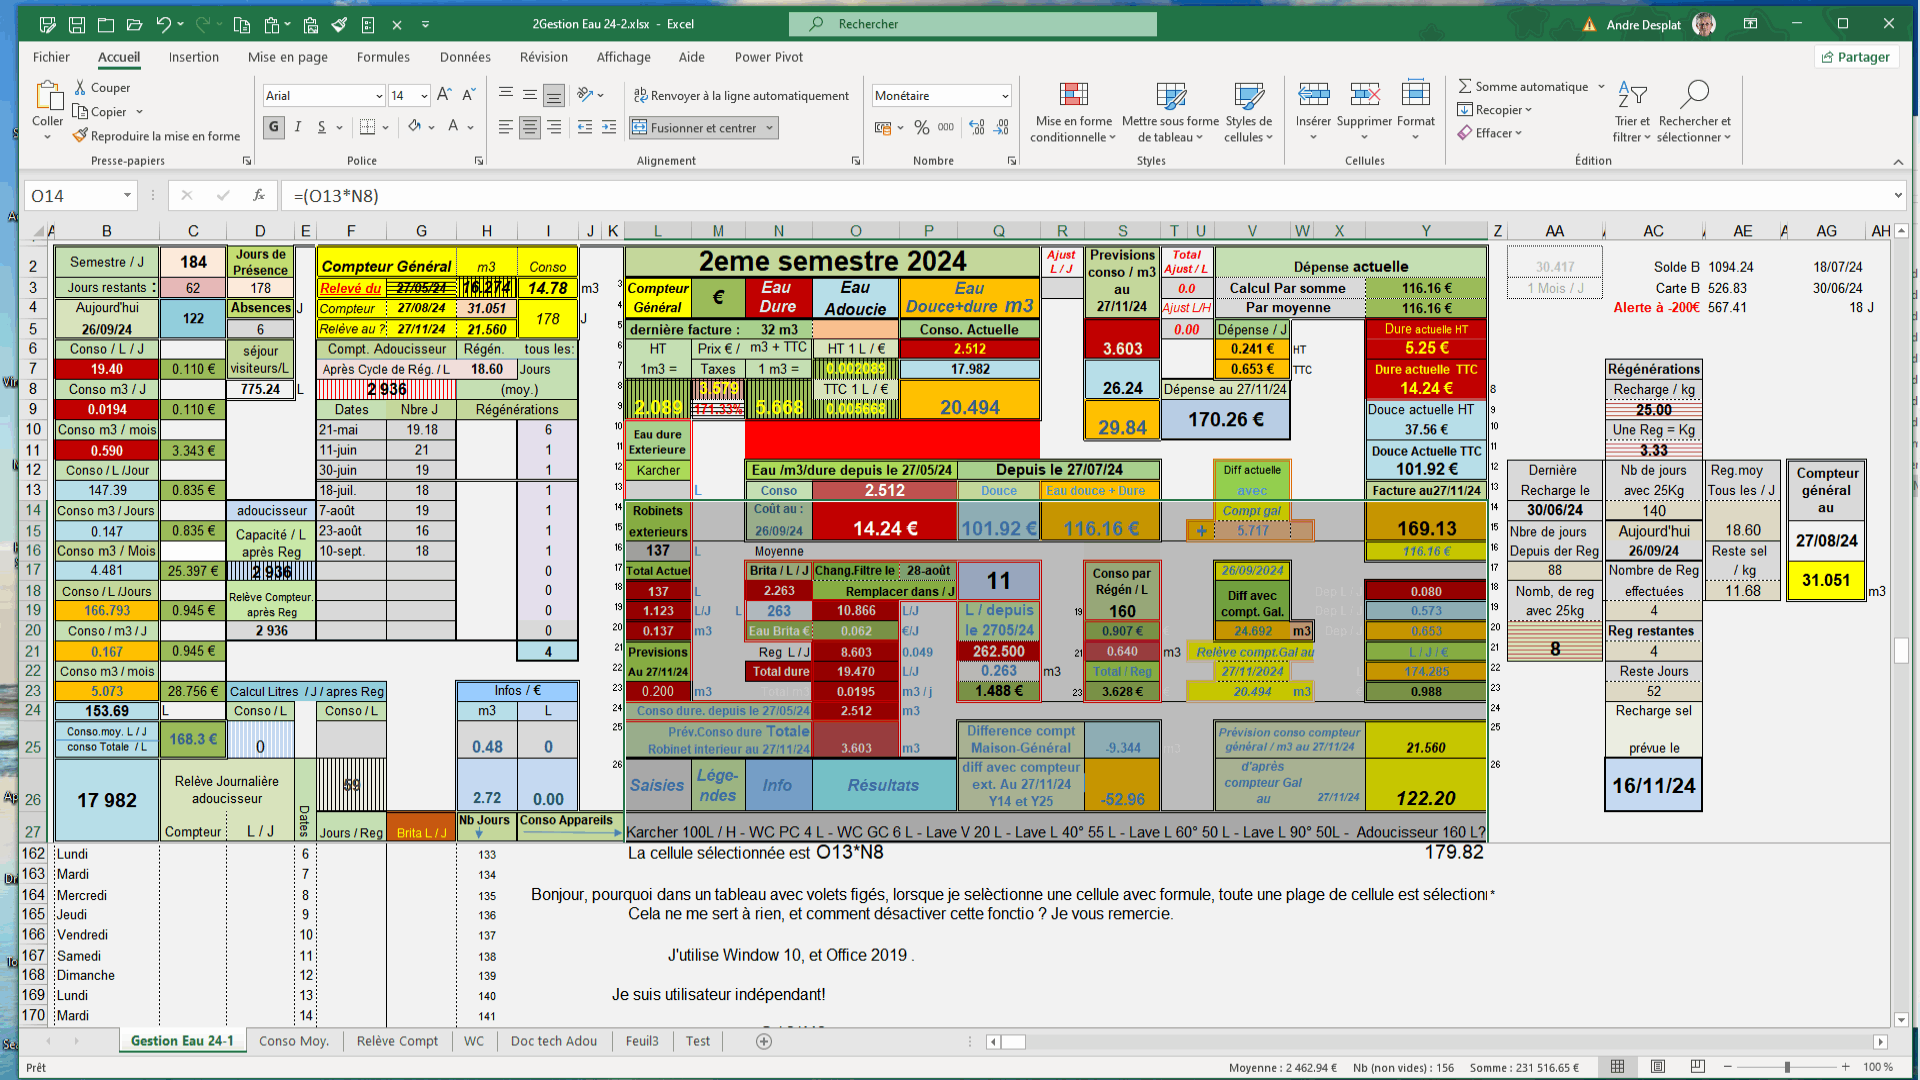
Task: Save the workbook from the quick access toolbar
Action: 77,24
